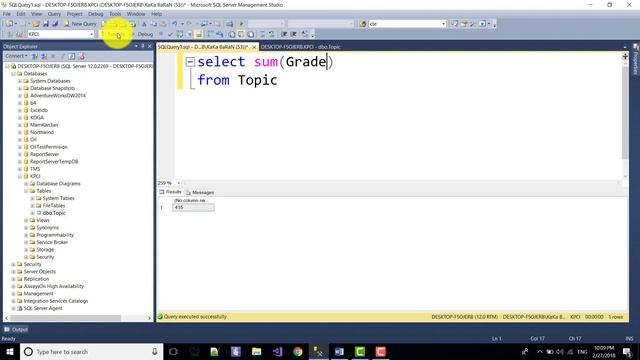This screenshot has height=360, width=640.
Task: Open the File menu
Action: (x=7, y=14)
